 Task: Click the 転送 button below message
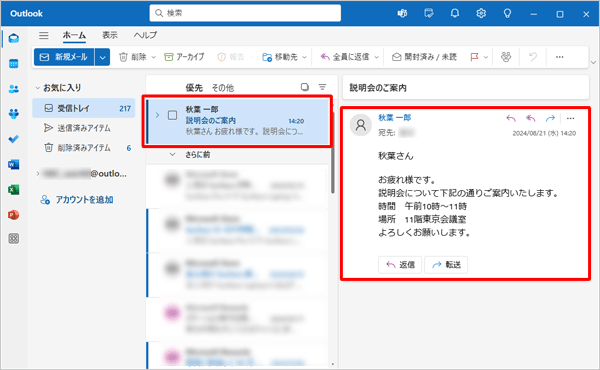[446, 265]
